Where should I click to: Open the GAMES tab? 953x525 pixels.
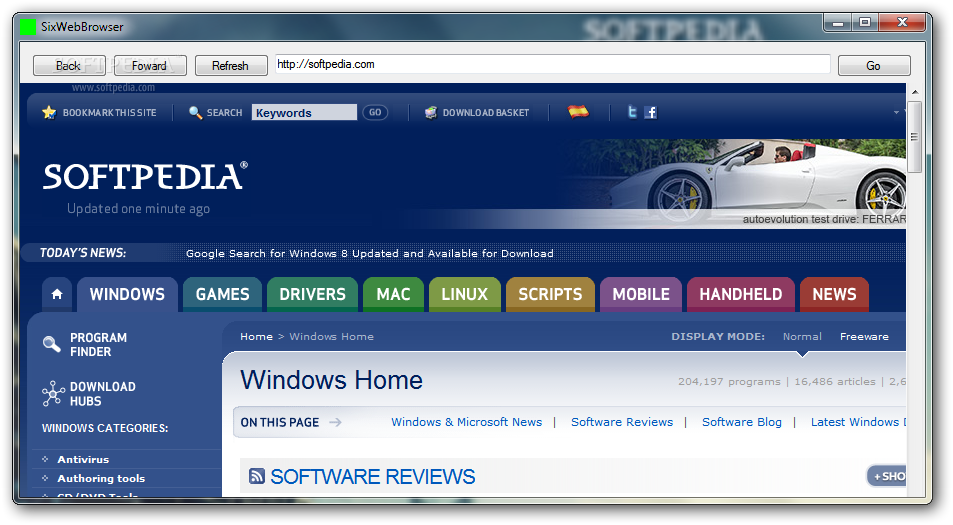222,294
